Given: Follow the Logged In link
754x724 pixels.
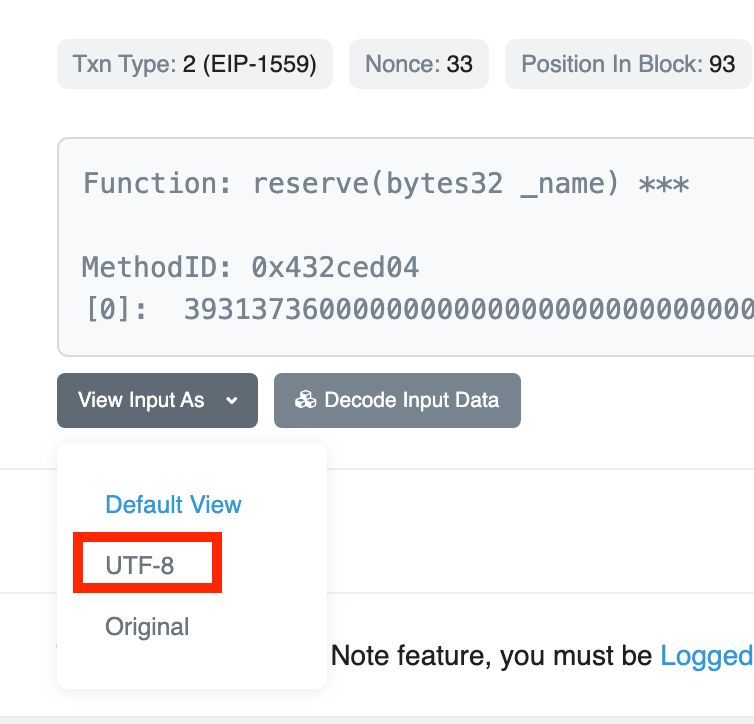Looking at the screenshot, I should coord(706,656).
